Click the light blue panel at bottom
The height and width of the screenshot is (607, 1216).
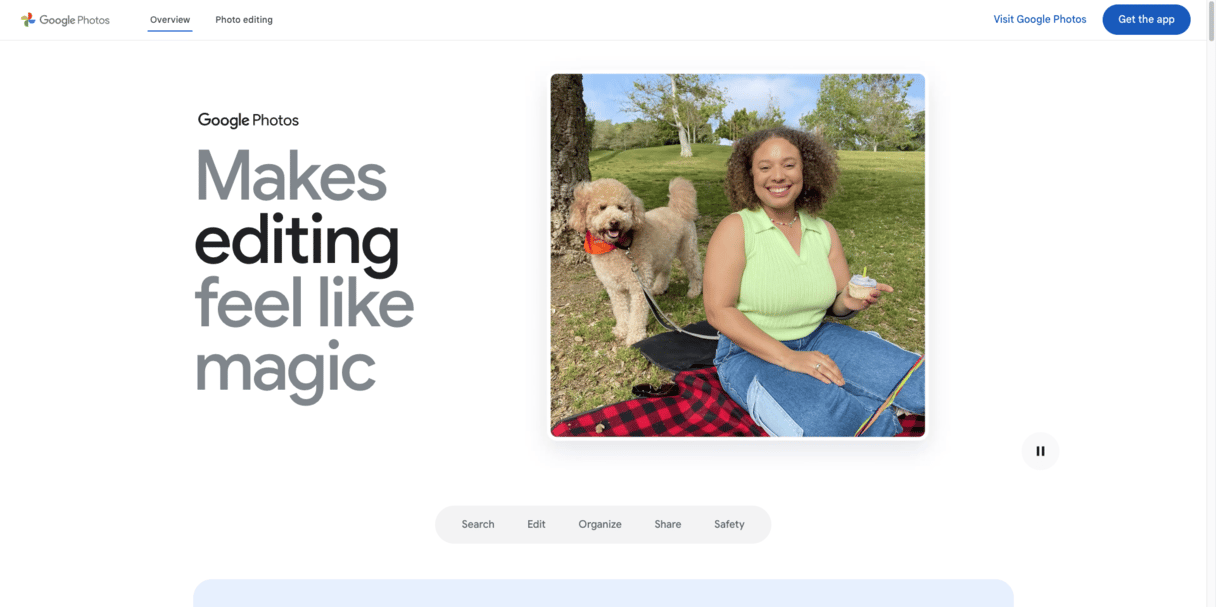pyautogui.click(x=603, y=593)
